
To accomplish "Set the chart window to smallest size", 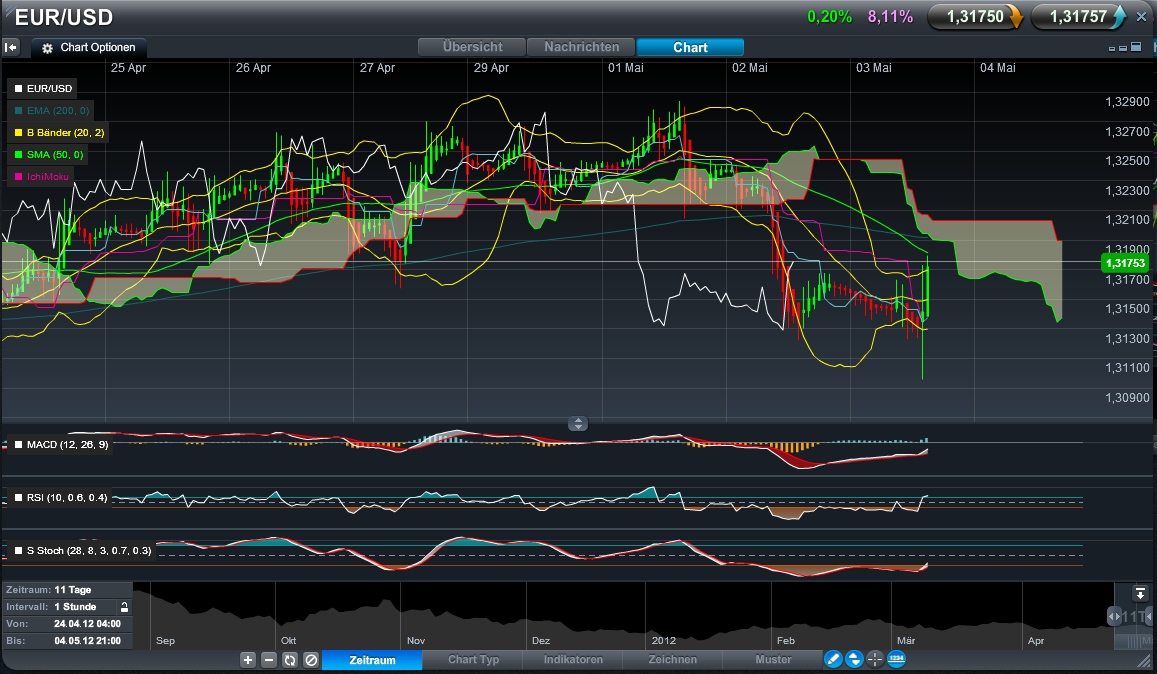I will coord(1112,49).
